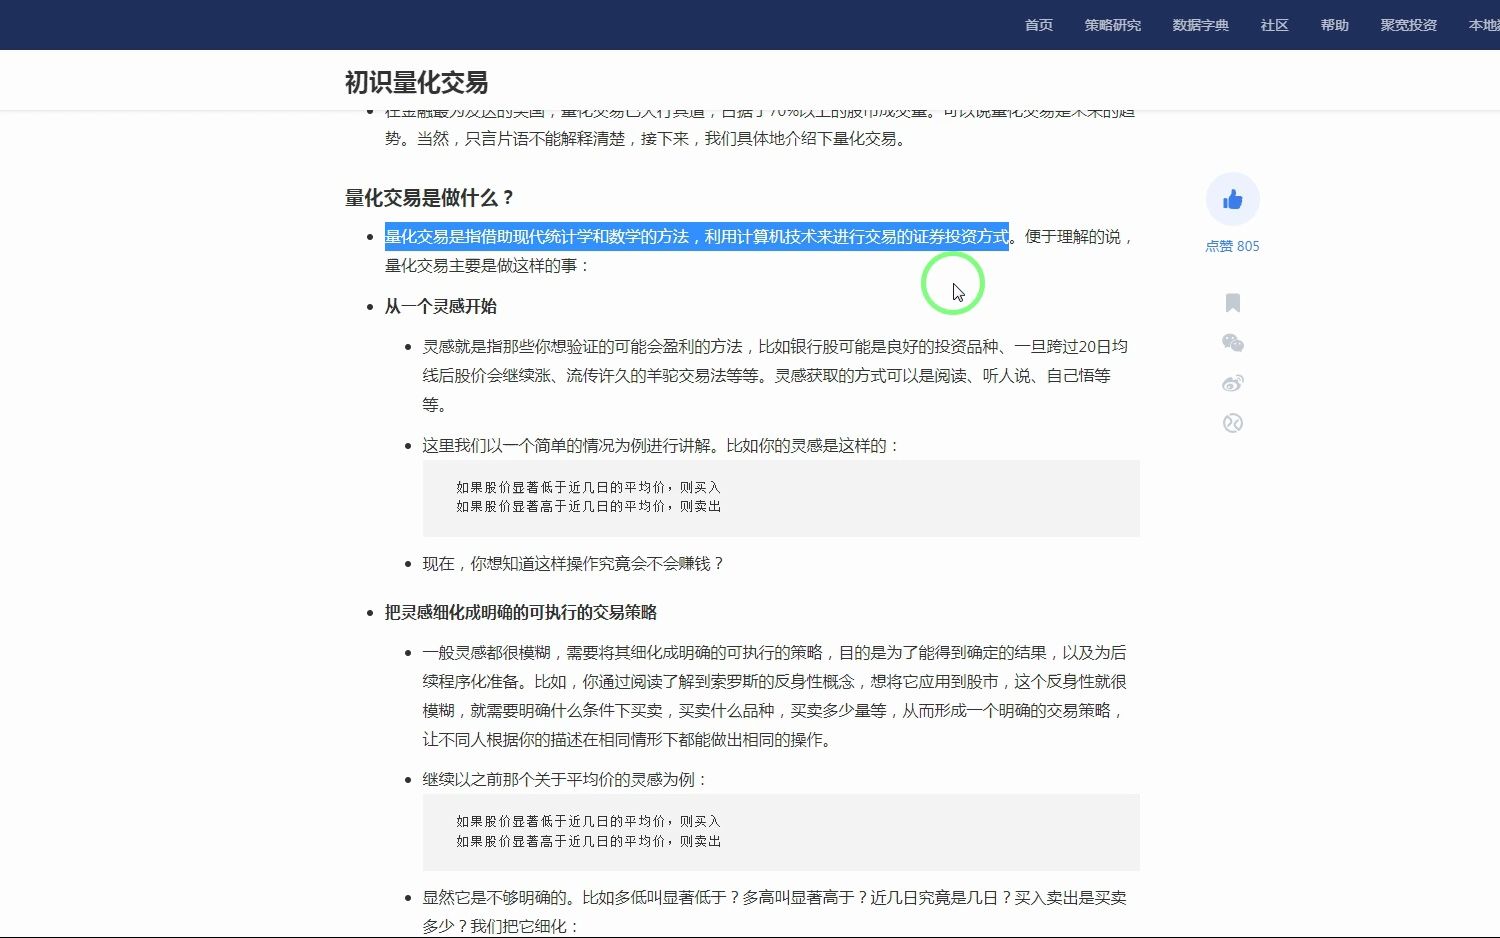Click the page title 初识量化交易
The width and height of the screenshot is (1500, 938).
pyautogui.click(x=416, y=82)
